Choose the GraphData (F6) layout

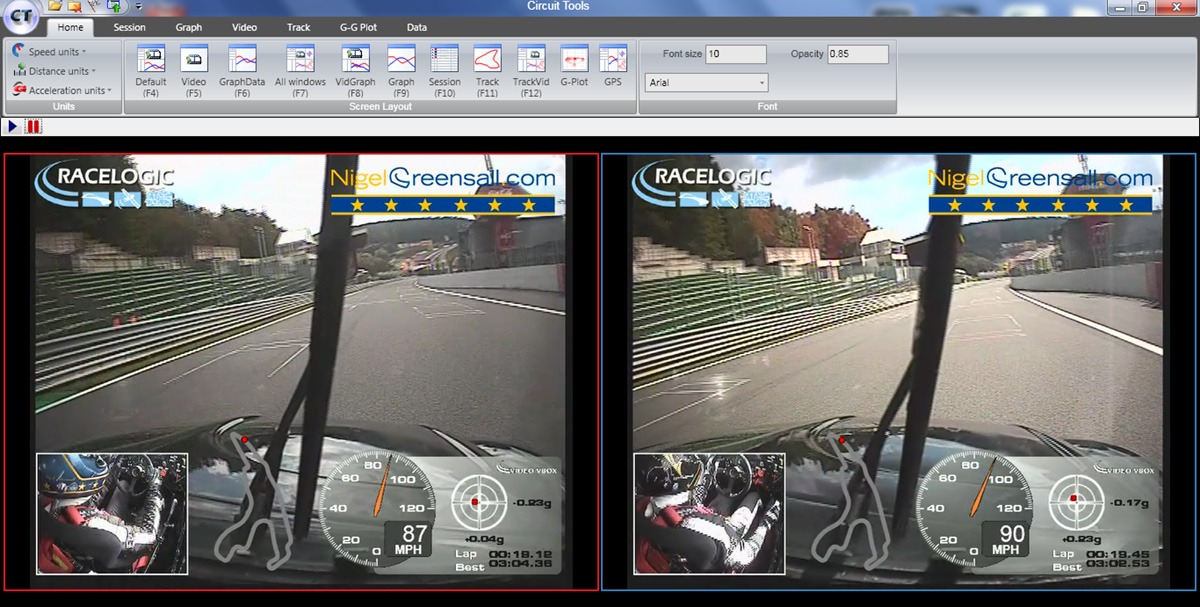242,60
